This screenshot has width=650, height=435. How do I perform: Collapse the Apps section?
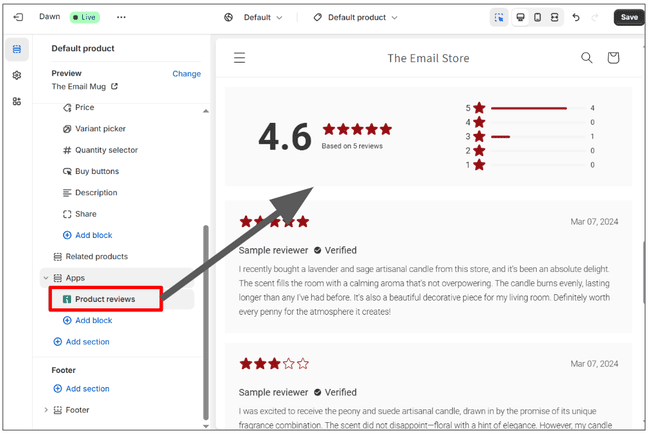(x=45, y=277)
